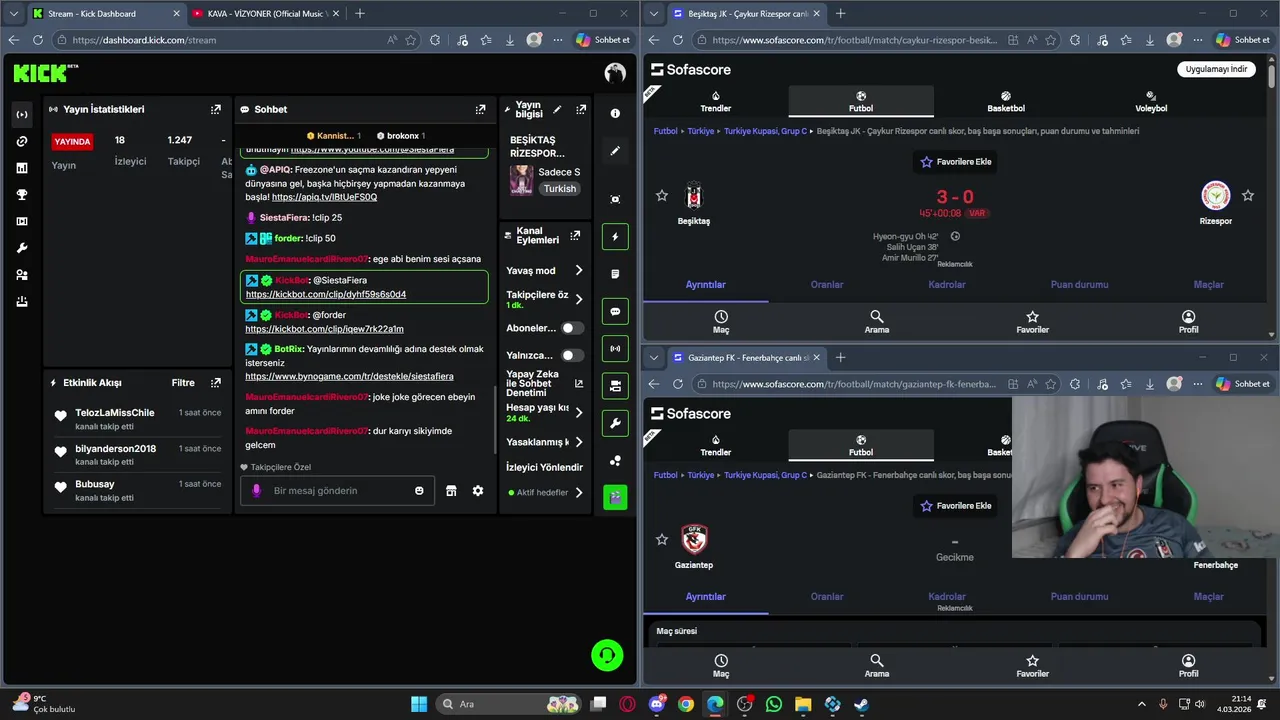
Task: Click the pencil edit icon in Kick right toolbar
Action: 615,151
